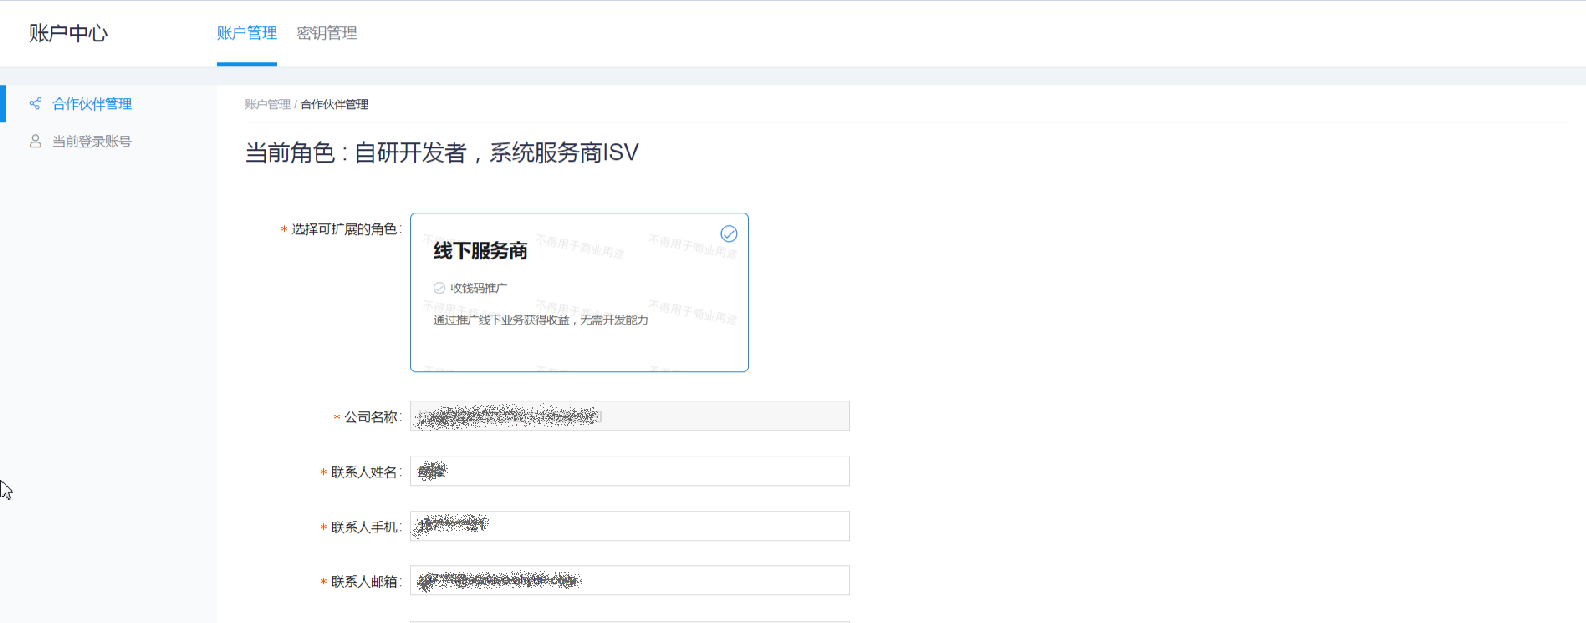Click the card description about 推广线下业务获得收益
Screen dimensions: 1586x623
tap(540, 320)
